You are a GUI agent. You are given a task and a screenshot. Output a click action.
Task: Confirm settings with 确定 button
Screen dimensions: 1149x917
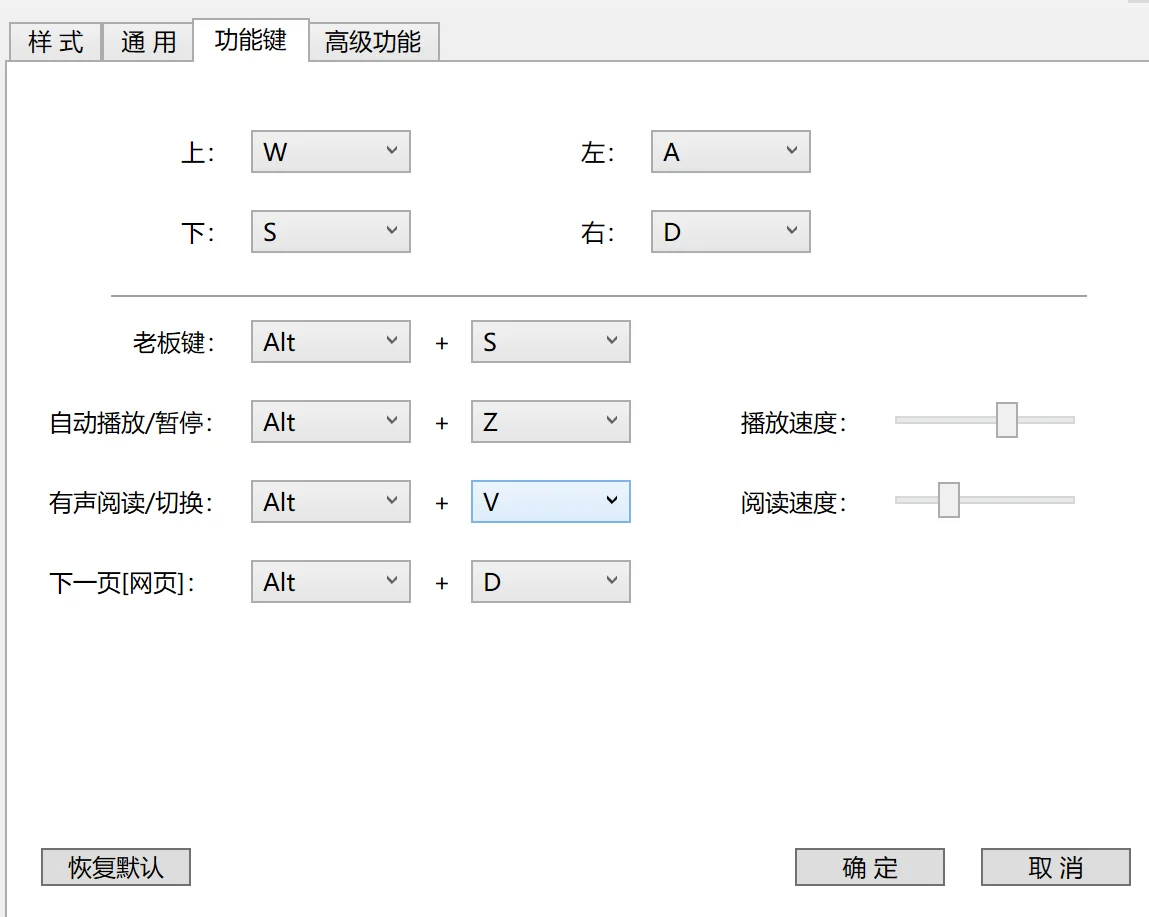click(870, 867)
